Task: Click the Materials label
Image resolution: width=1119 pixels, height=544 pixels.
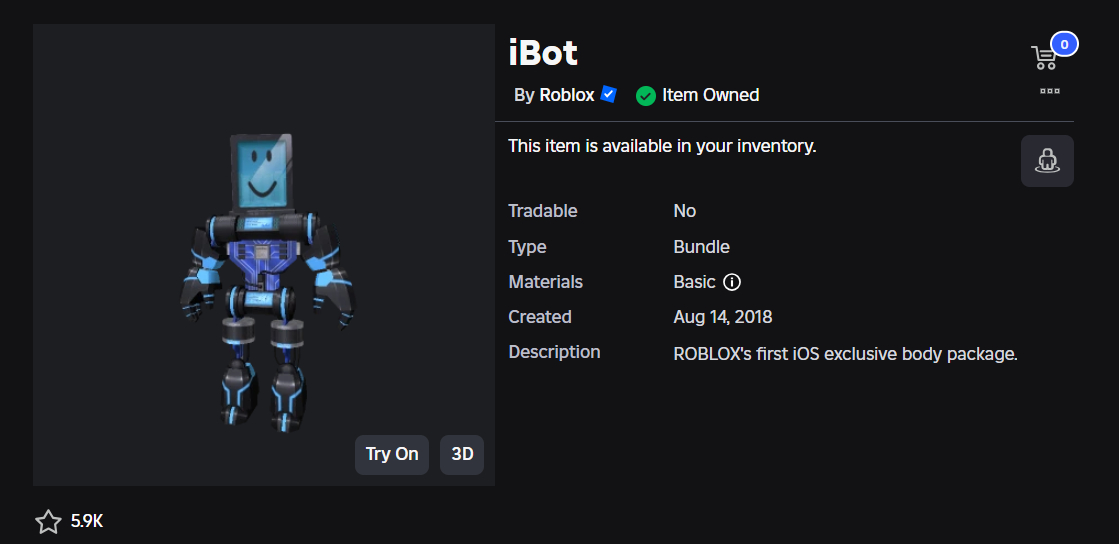Action: point(545,282)
